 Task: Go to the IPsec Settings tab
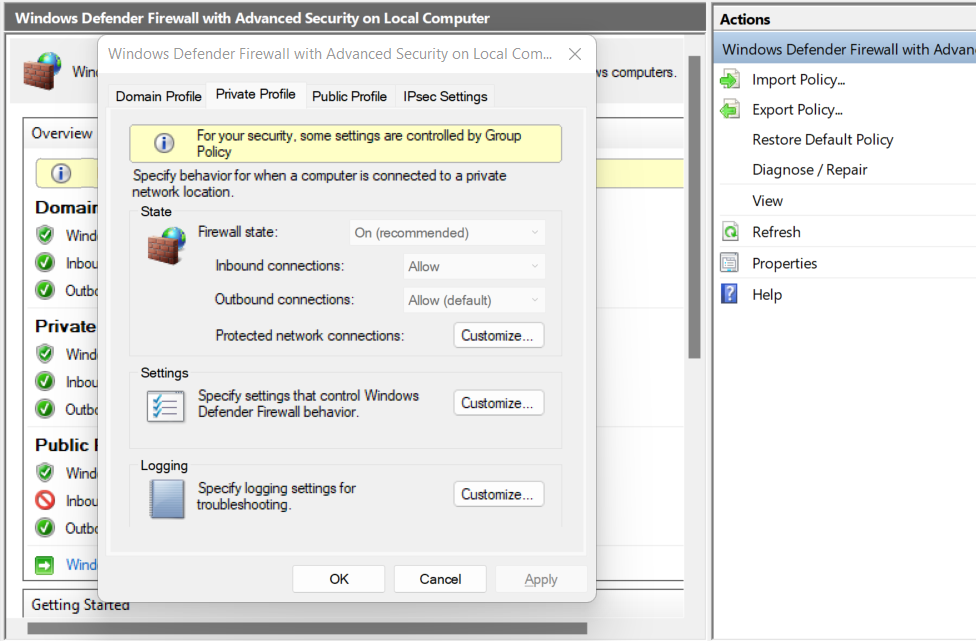point(445,96)
